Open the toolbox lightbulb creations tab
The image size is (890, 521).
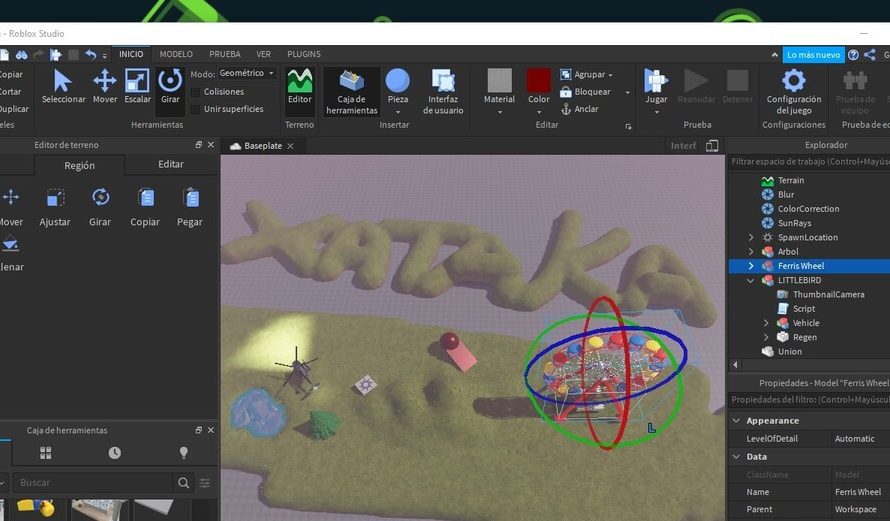[x=183, y=452]
